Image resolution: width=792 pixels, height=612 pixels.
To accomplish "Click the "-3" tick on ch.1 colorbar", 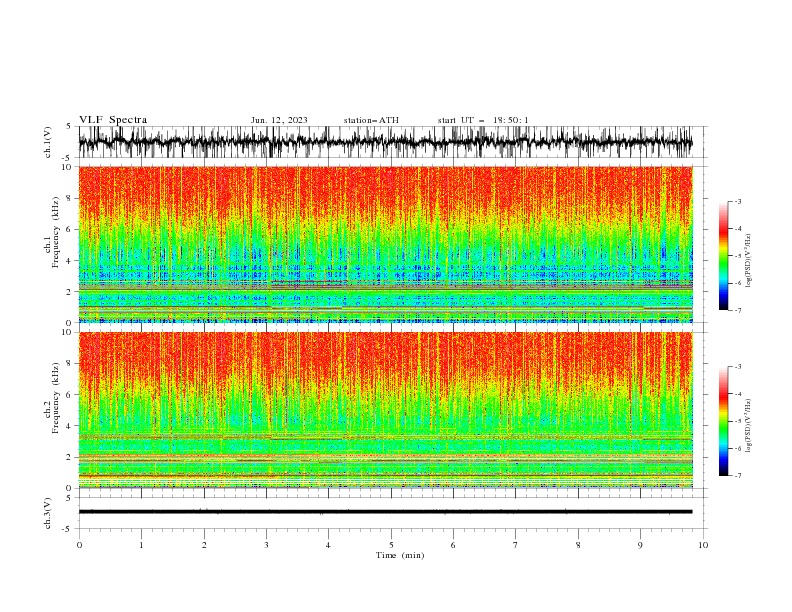I will click(x=738, y=201).
